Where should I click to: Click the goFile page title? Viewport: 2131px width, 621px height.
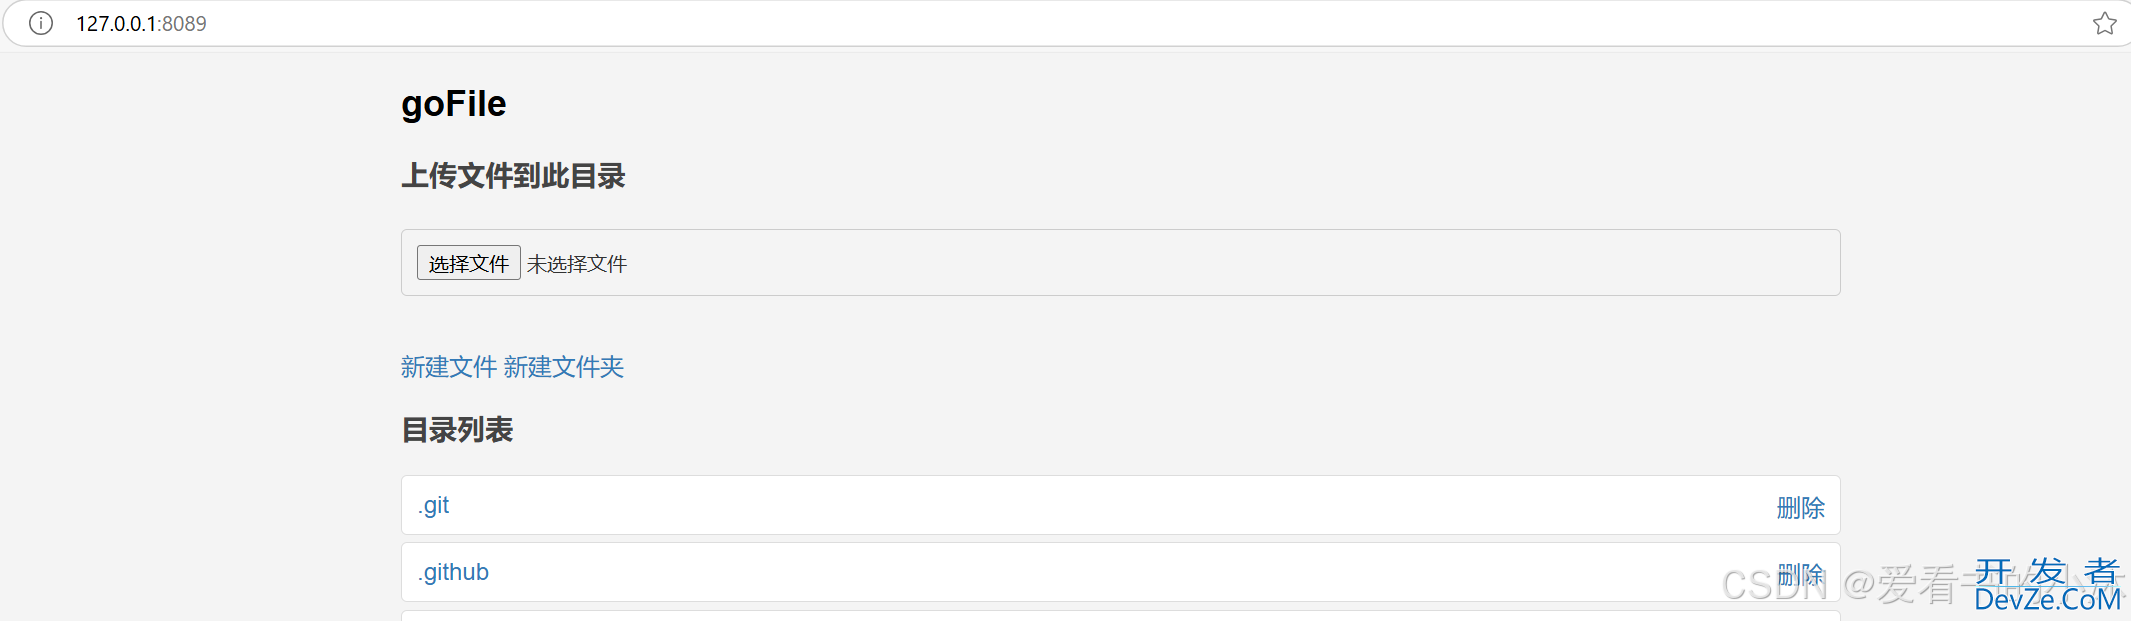[454, 104]
